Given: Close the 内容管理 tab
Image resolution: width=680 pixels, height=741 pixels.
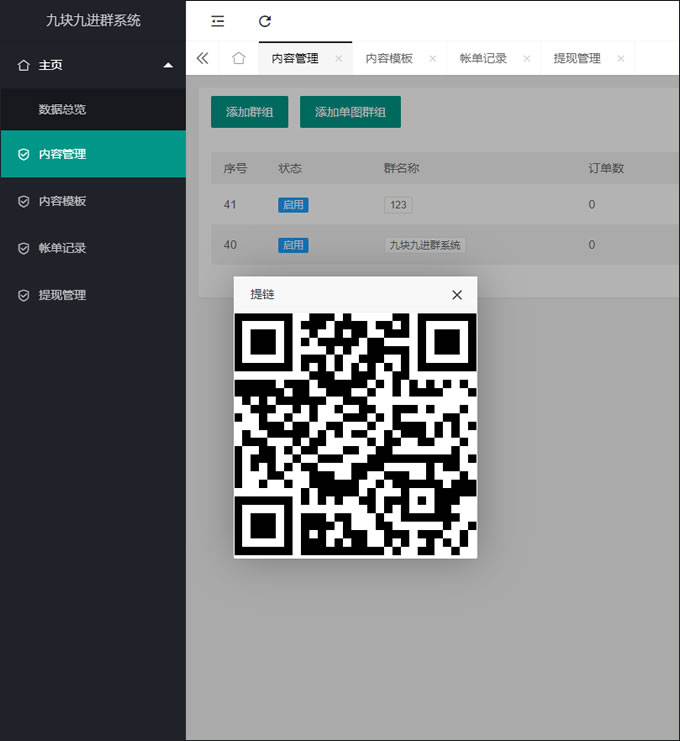Looking at the screenshot, I should click(338, 59).
